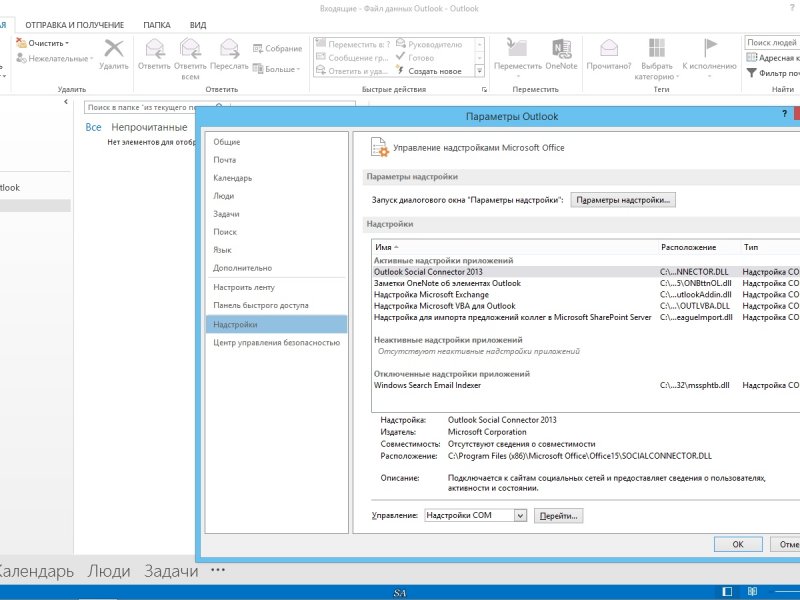
Task: Run quick step Руководителю
Action: coord(429,44)
